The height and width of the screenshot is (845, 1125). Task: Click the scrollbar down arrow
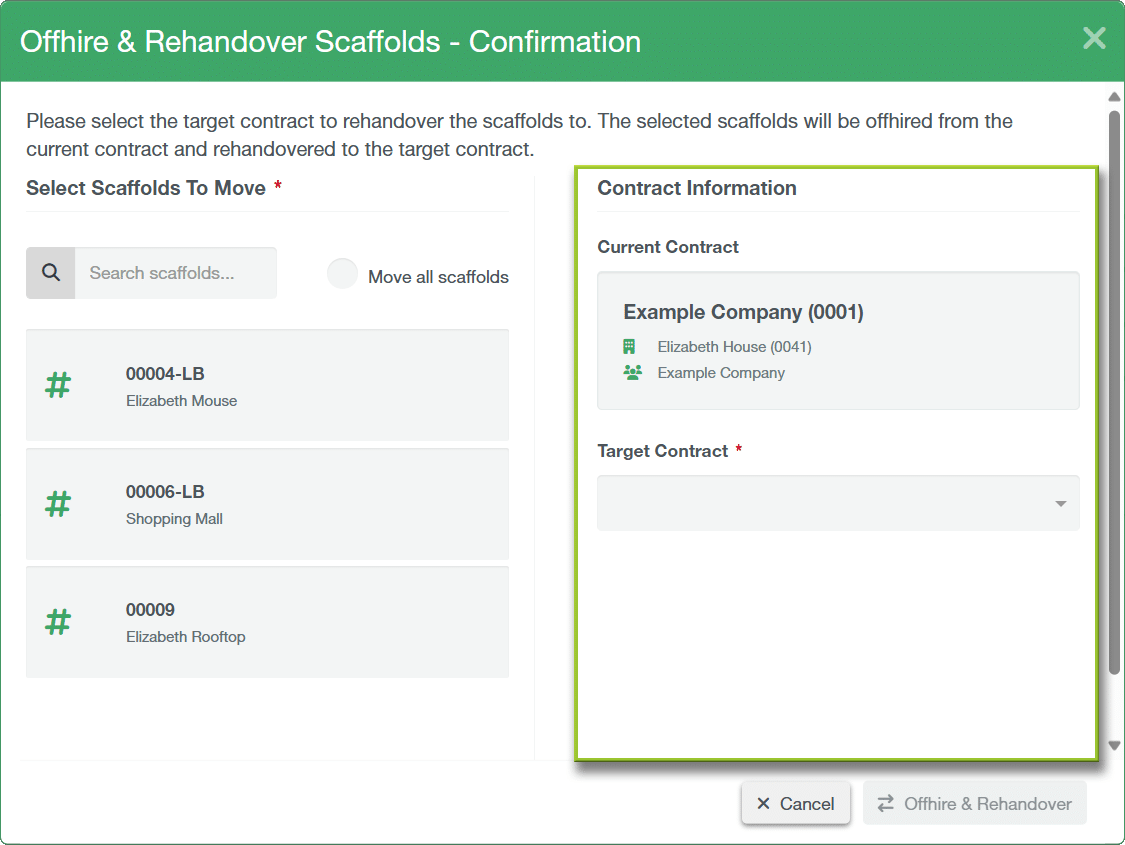coord(1114,746)
